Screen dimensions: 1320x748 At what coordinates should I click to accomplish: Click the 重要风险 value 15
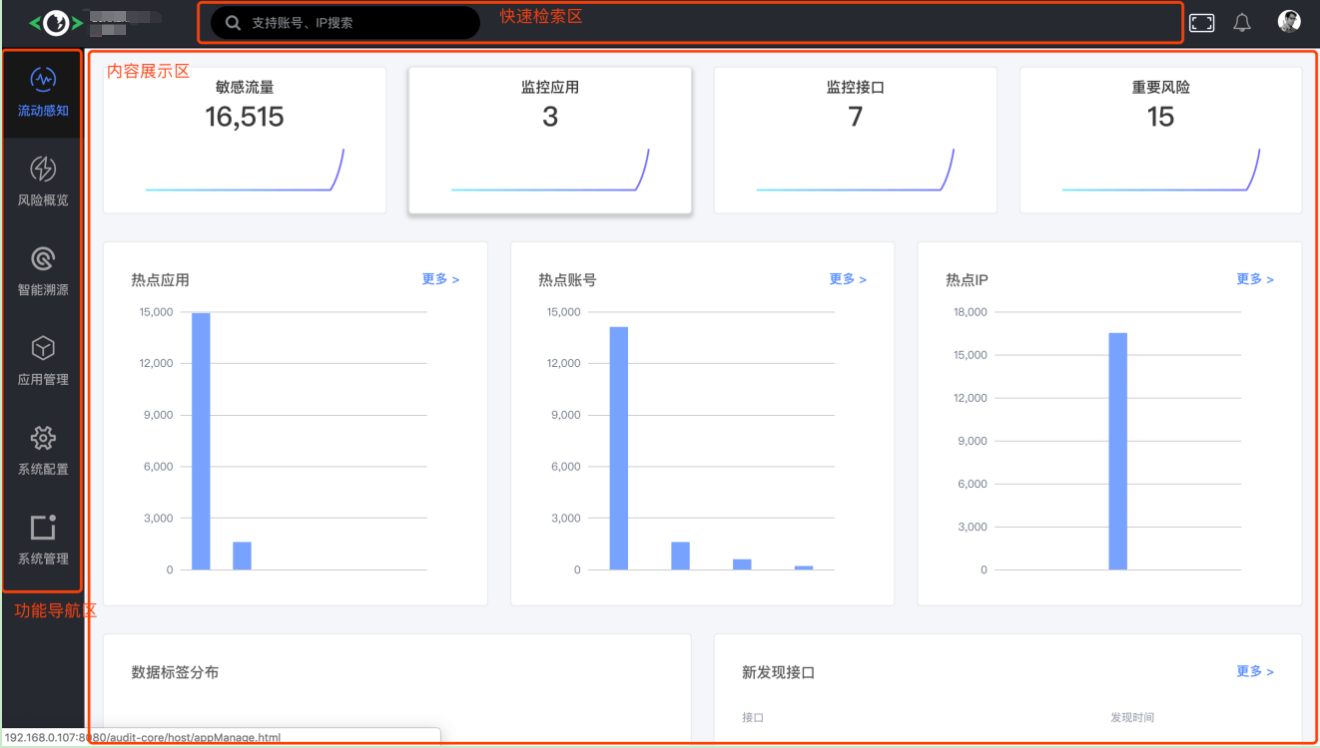pyautogui.click(x=1161, y=117)
